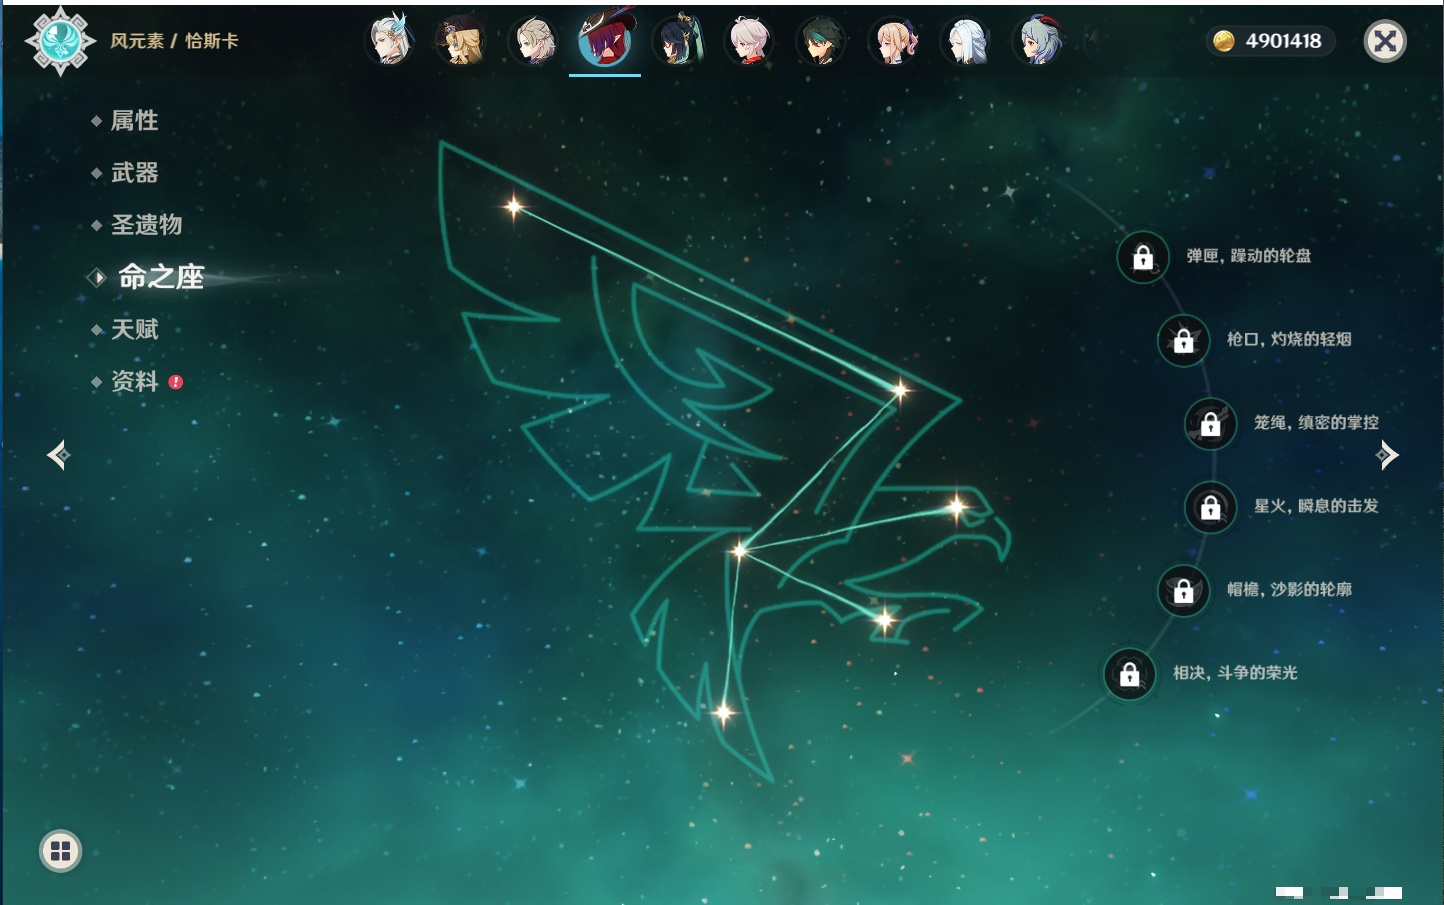Select the seventh character avatar in the top row
1444x905 pixels.
click(821, 41)
